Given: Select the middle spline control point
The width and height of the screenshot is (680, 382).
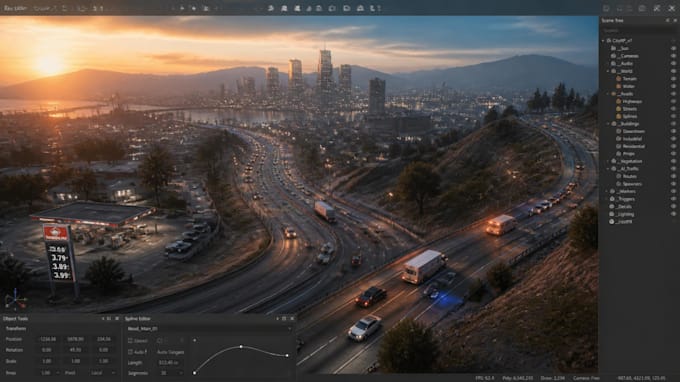Looking at the screenshot, I should 241,347.
